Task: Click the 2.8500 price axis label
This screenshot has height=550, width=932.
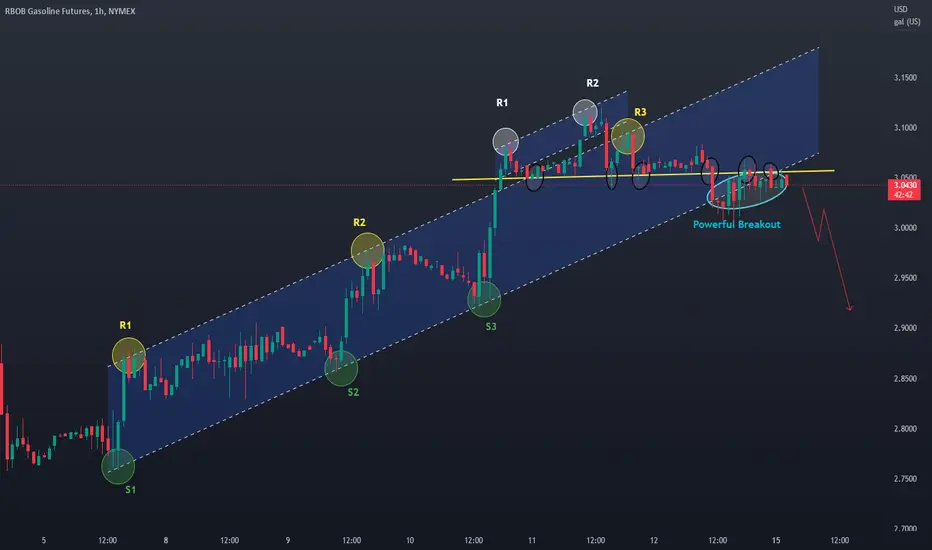Action: click(x=905, y=379)
